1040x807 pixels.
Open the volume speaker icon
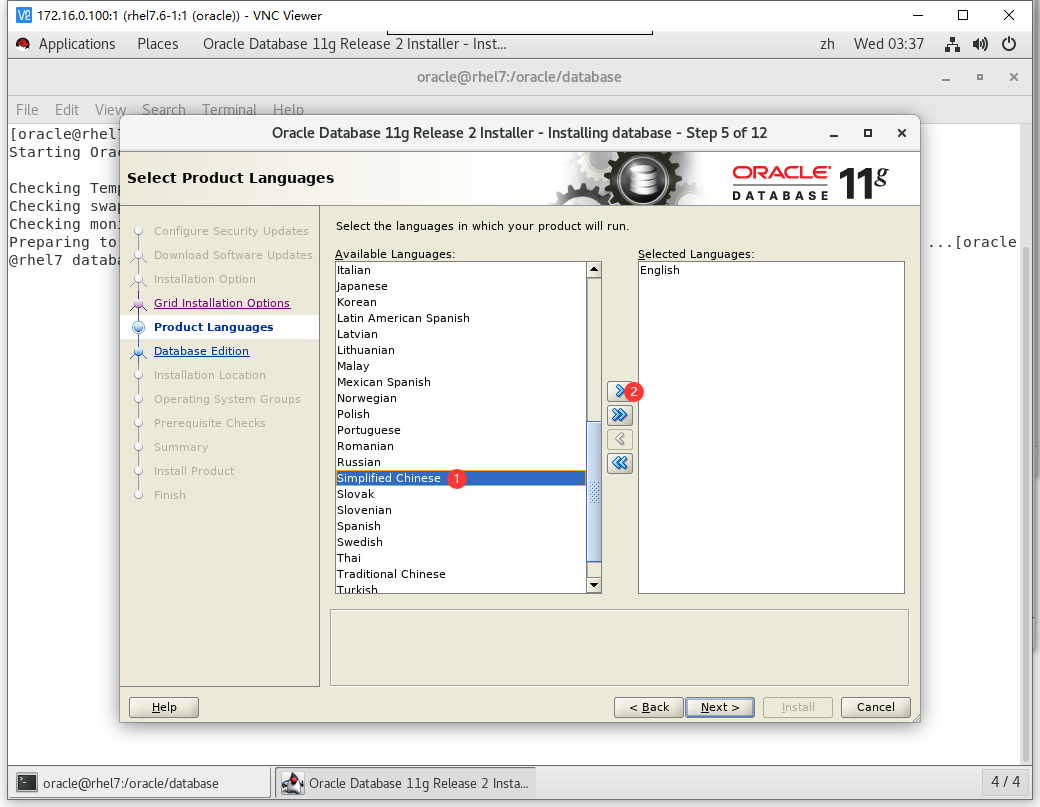tap(980, 44)
